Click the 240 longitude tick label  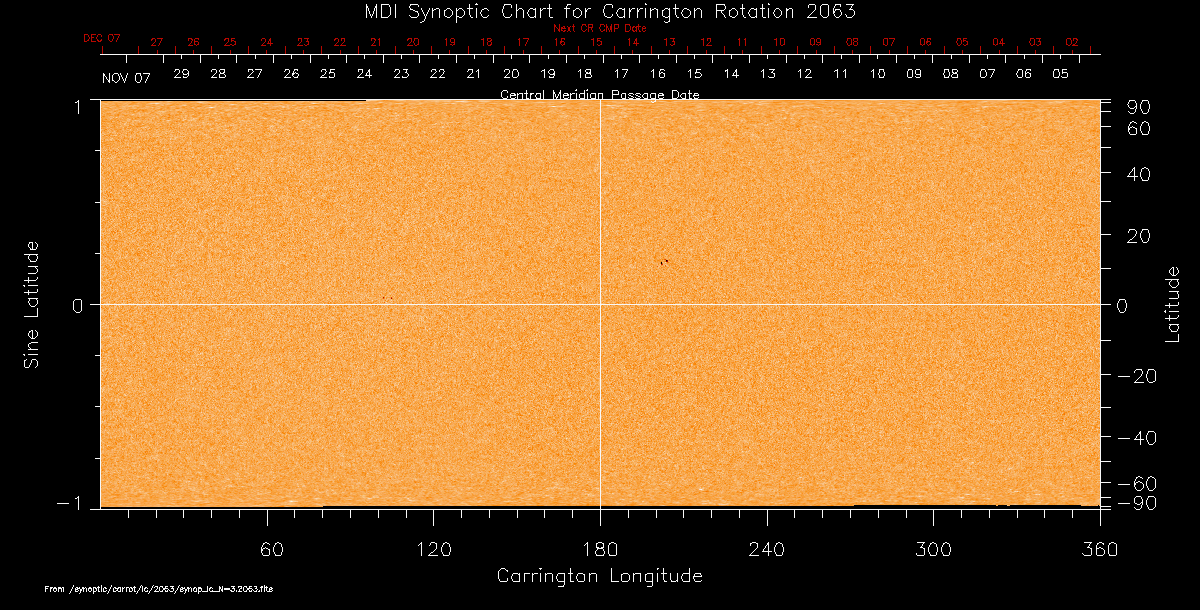coord(766,550)
